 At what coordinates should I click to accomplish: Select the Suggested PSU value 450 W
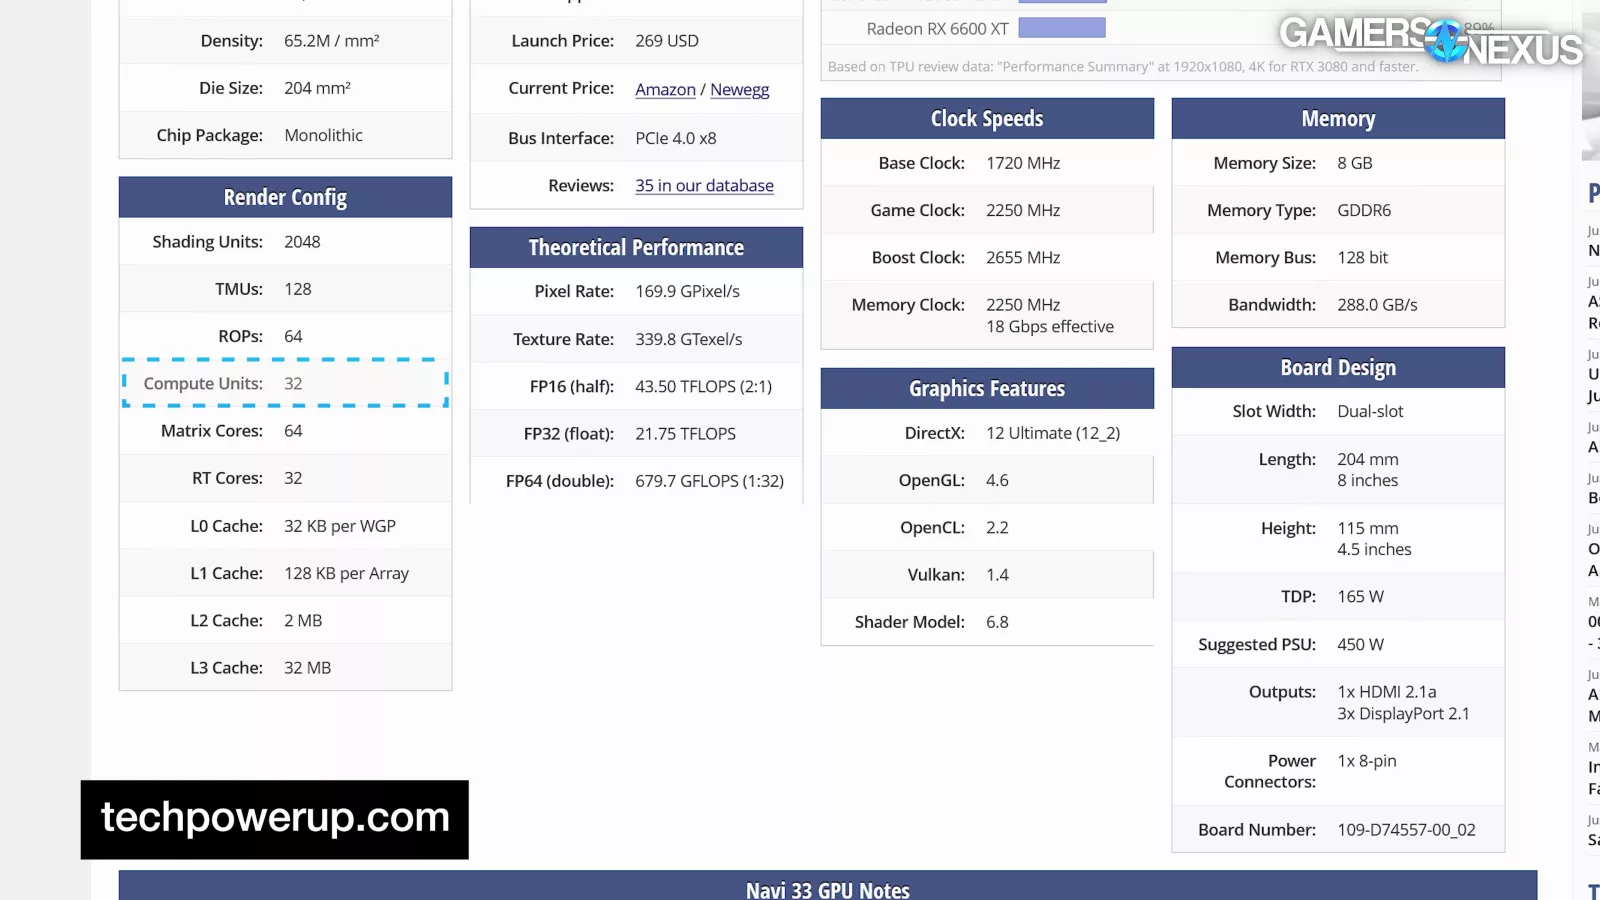point(1361,644)
